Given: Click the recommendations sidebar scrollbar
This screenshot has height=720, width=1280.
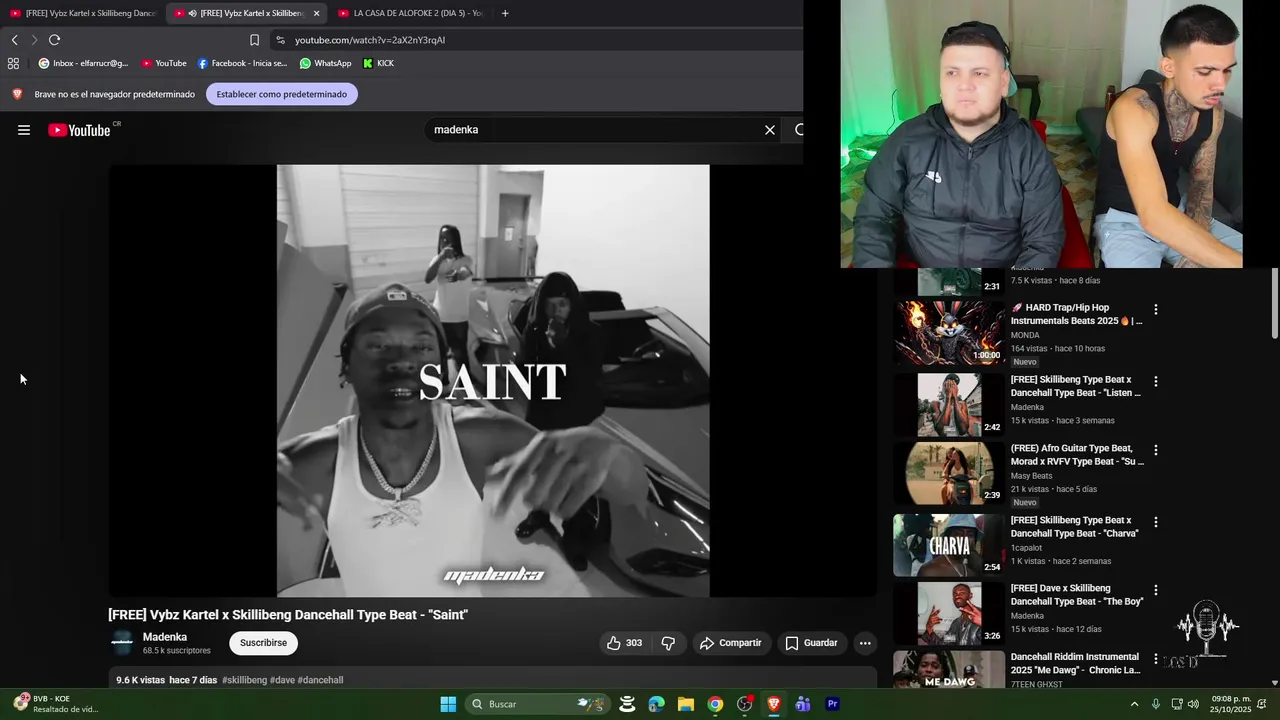Looking at the screenshot, I should point(1275,305).
